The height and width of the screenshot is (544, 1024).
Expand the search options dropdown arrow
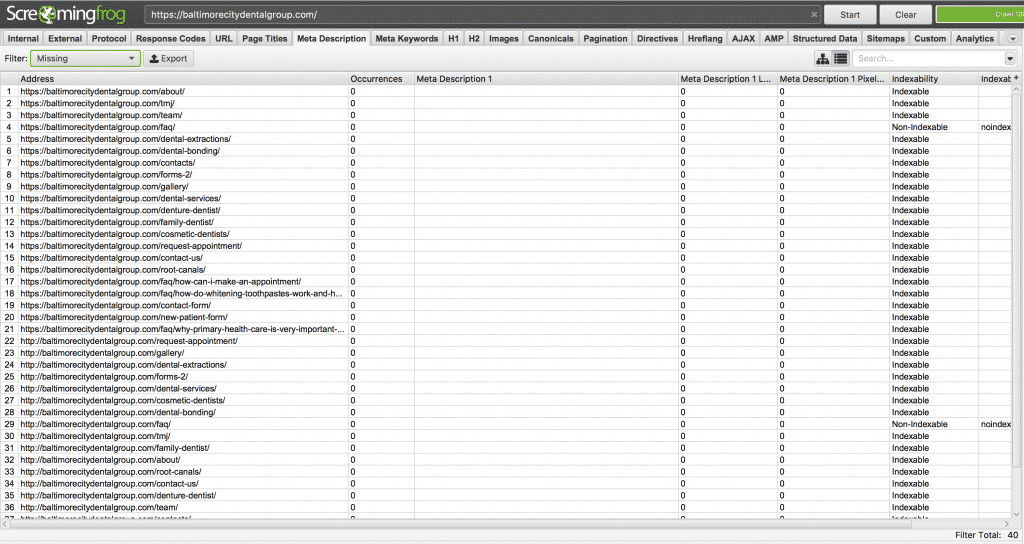coord(1009,59)
